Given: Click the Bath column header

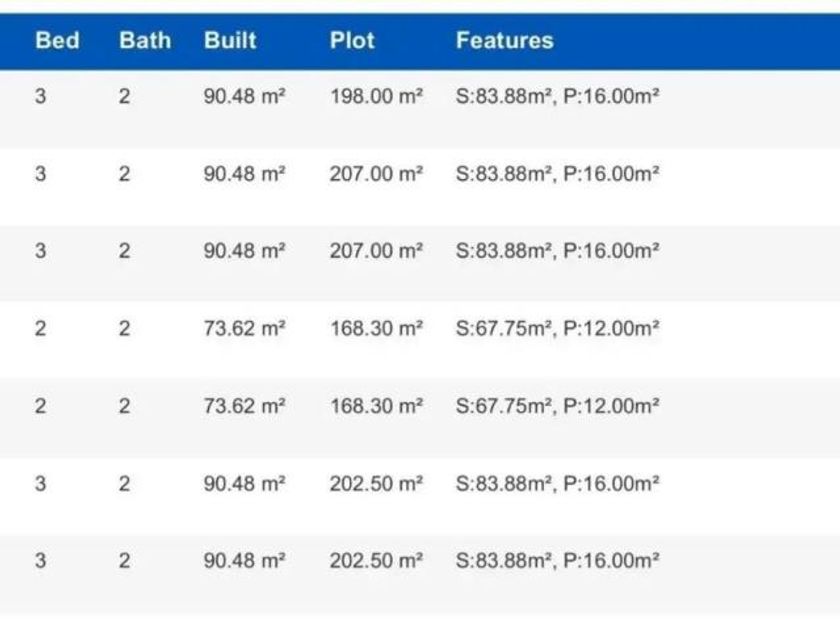Looking at the screenshot, I should pos(145,41).
